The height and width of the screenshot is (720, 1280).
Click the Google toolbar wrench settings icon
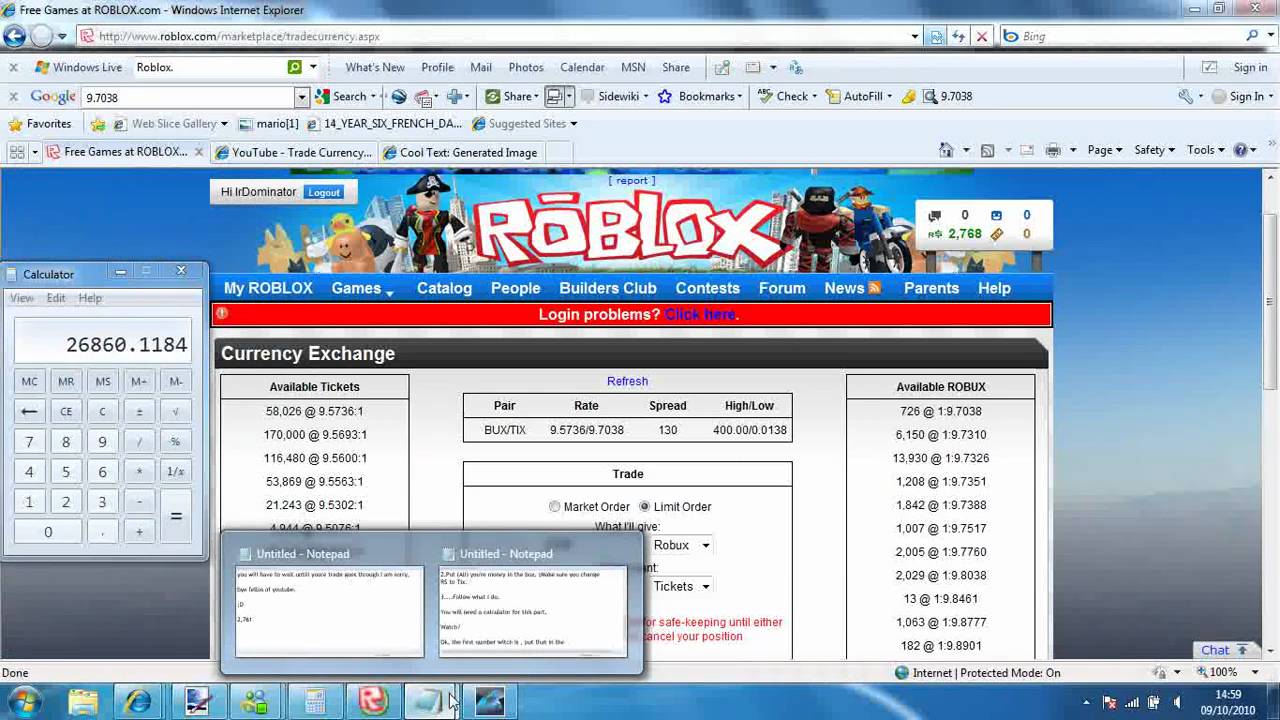(x=1186, y=97)
